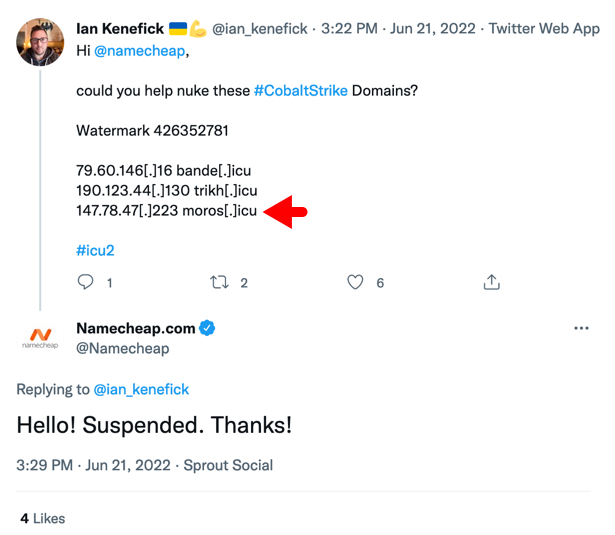Click the @Namecheap handle below name
615x535 pixels.
click(x=122, y=348)
